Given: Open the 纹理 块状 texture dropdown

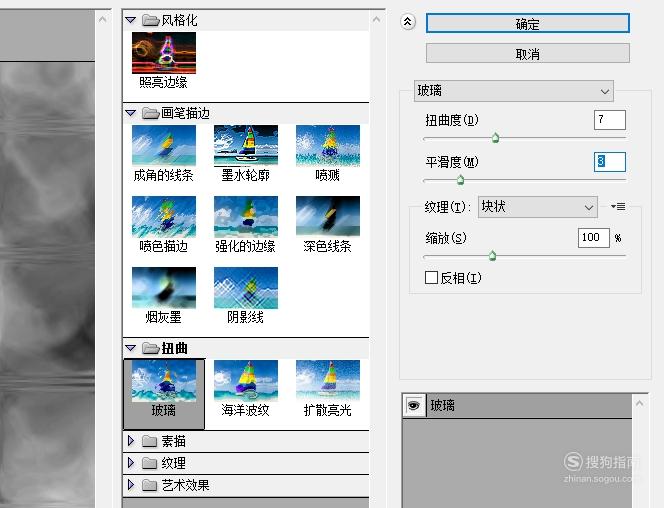Looking at the screenshot, I should pyautogui.click(x=538, y=207).
